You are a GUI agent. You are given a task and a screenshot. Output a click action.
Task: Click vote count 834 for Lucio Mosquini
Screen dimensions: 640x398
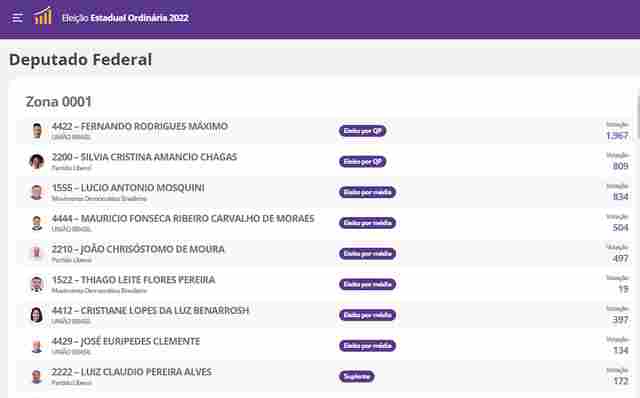(620, 197)
